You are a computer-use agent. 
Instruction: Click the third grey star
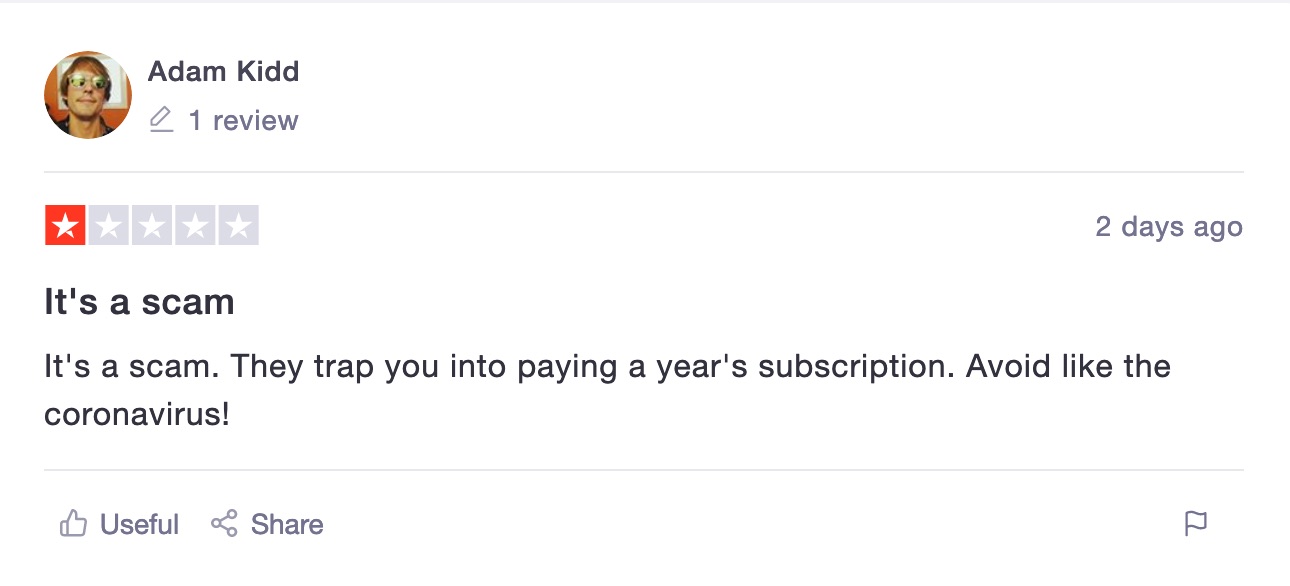[152, 226]
